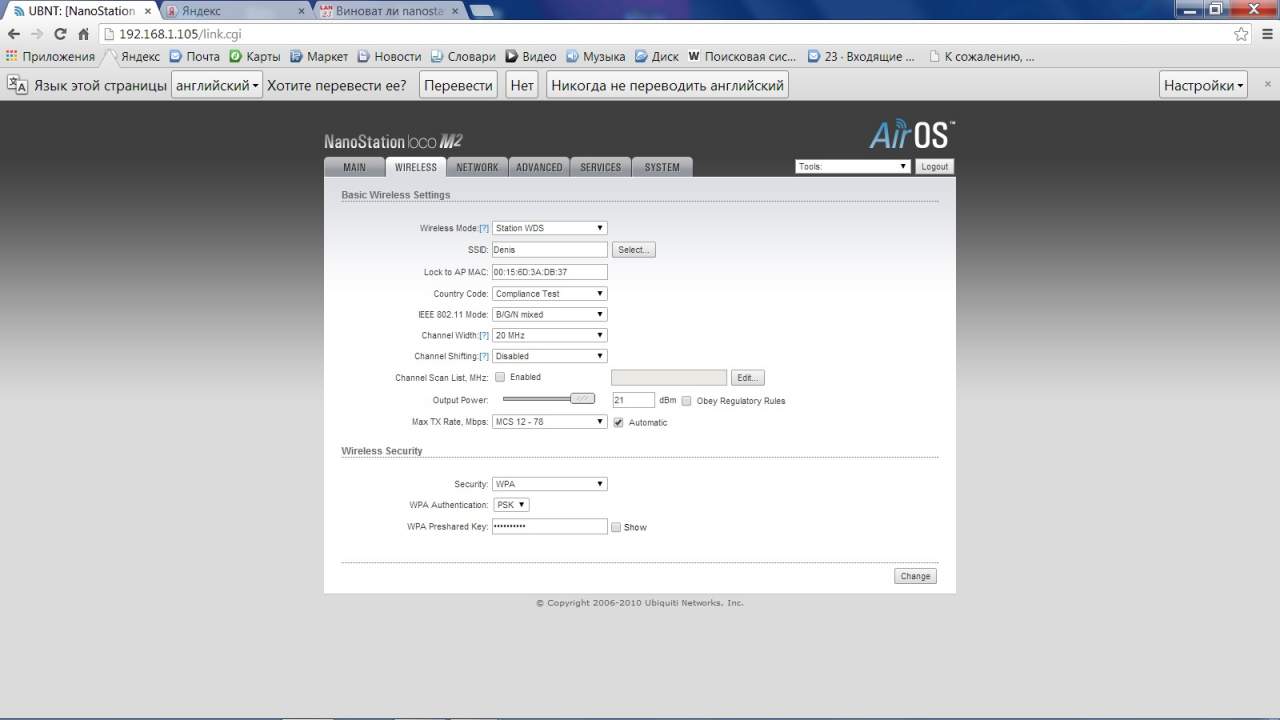Close the Виноват ли nanosta browser tab

tap(455, 11)
